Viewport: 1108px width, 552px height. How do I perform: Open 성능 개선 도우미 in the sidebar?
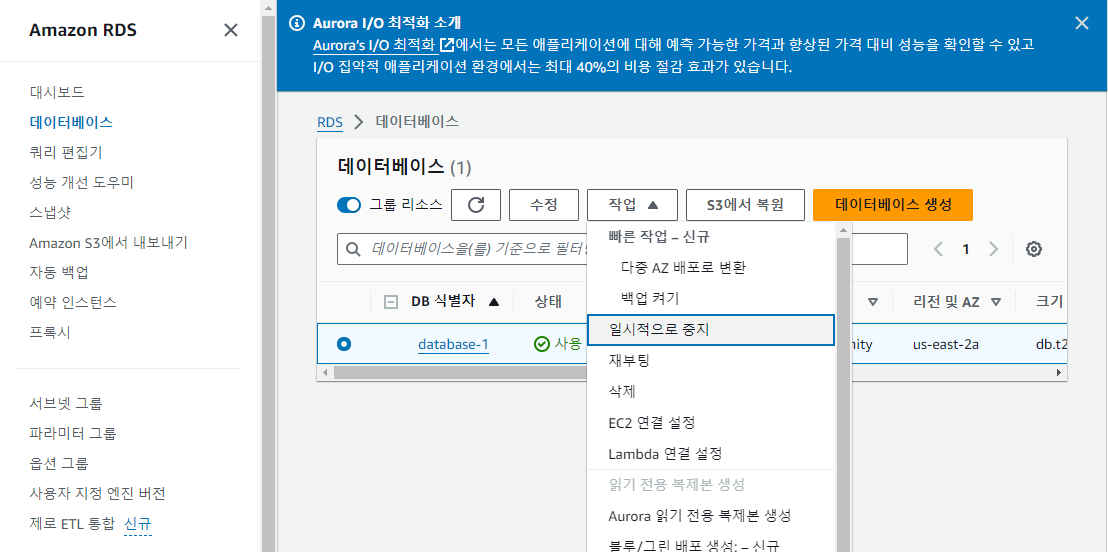pyautogui.click(x=81, y=182)
